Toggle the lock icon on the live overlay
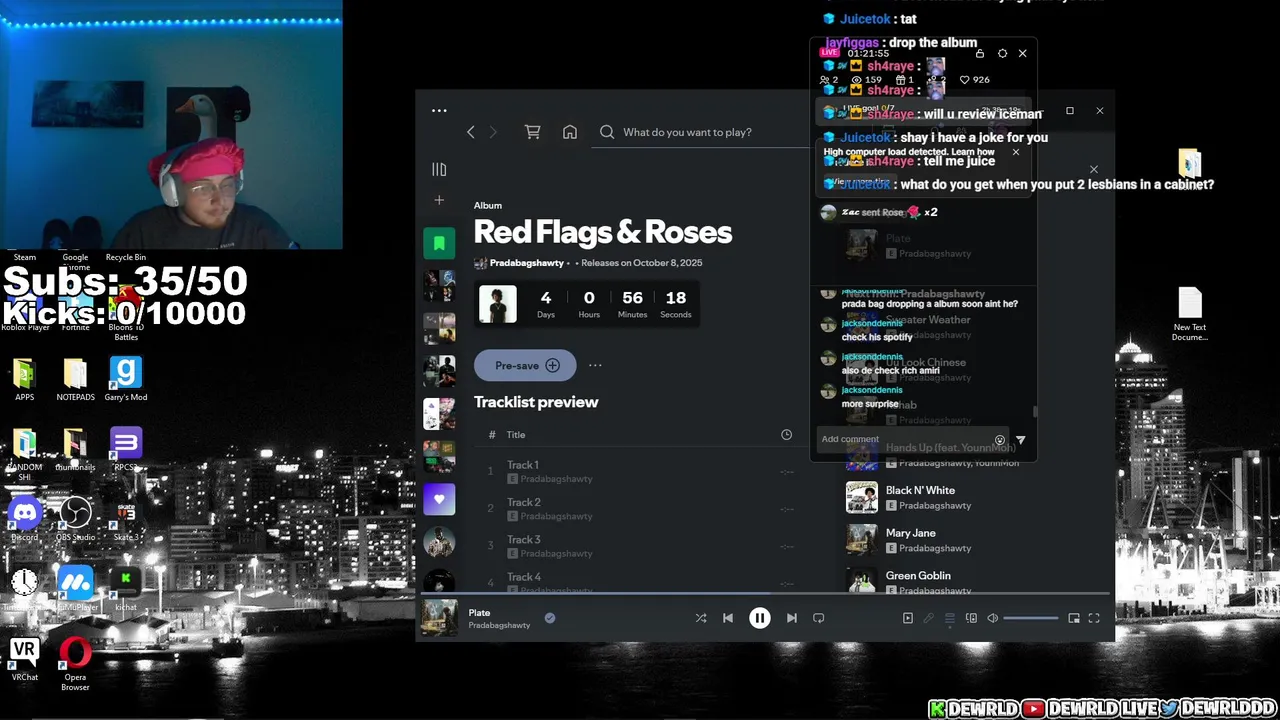1280x720 pixels. pyautogui.click(x=980, y=54)
